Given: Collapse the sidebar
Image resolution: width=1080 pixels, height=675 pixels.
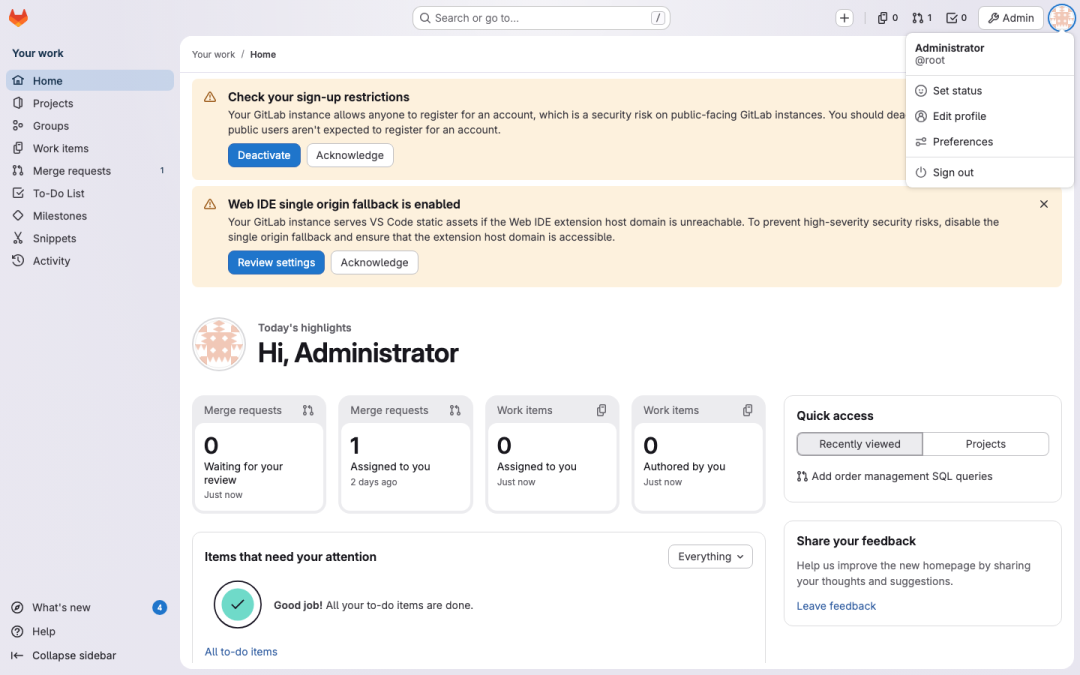Looking at the screenshot, I should point(90,656).
